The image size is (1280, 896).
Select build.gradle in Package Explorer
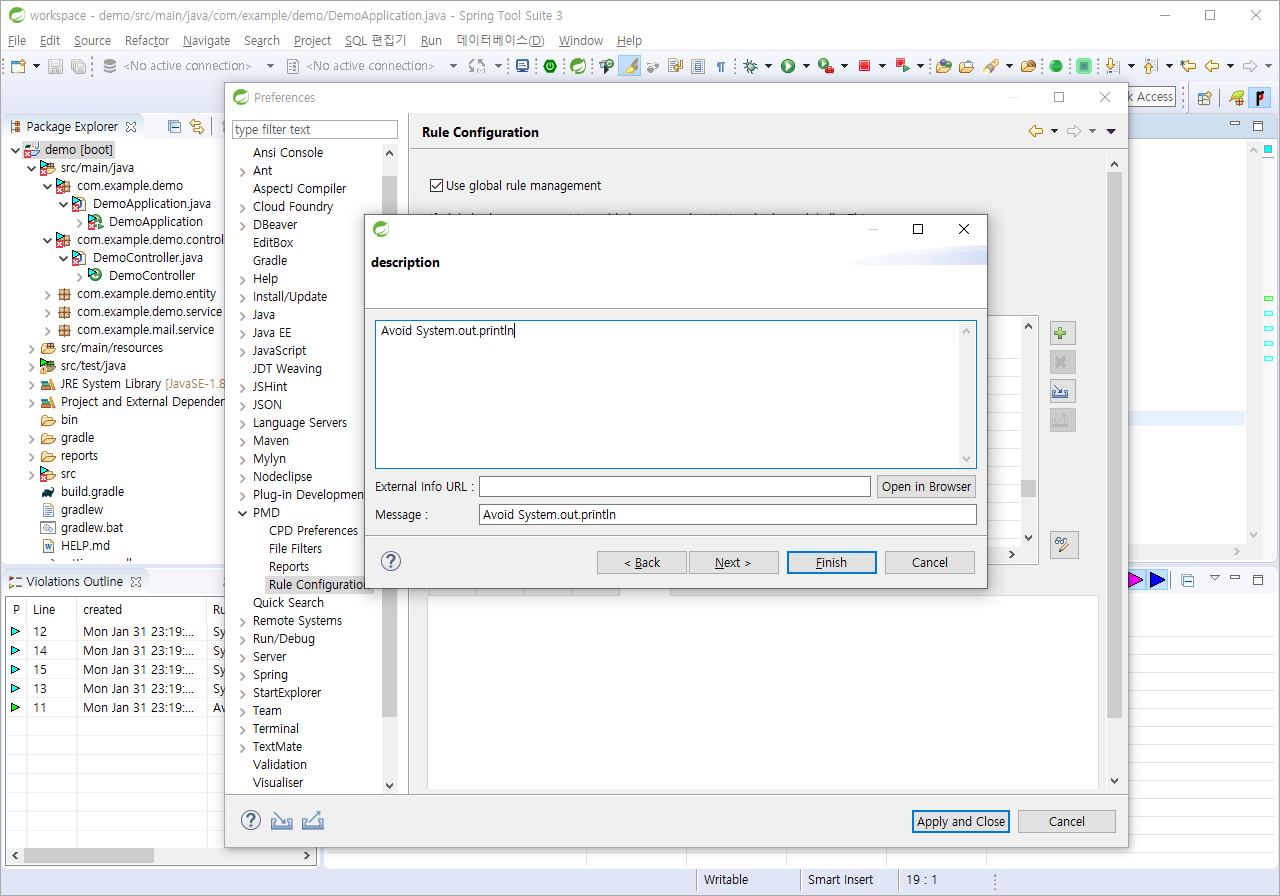click(x=92, y=491)
